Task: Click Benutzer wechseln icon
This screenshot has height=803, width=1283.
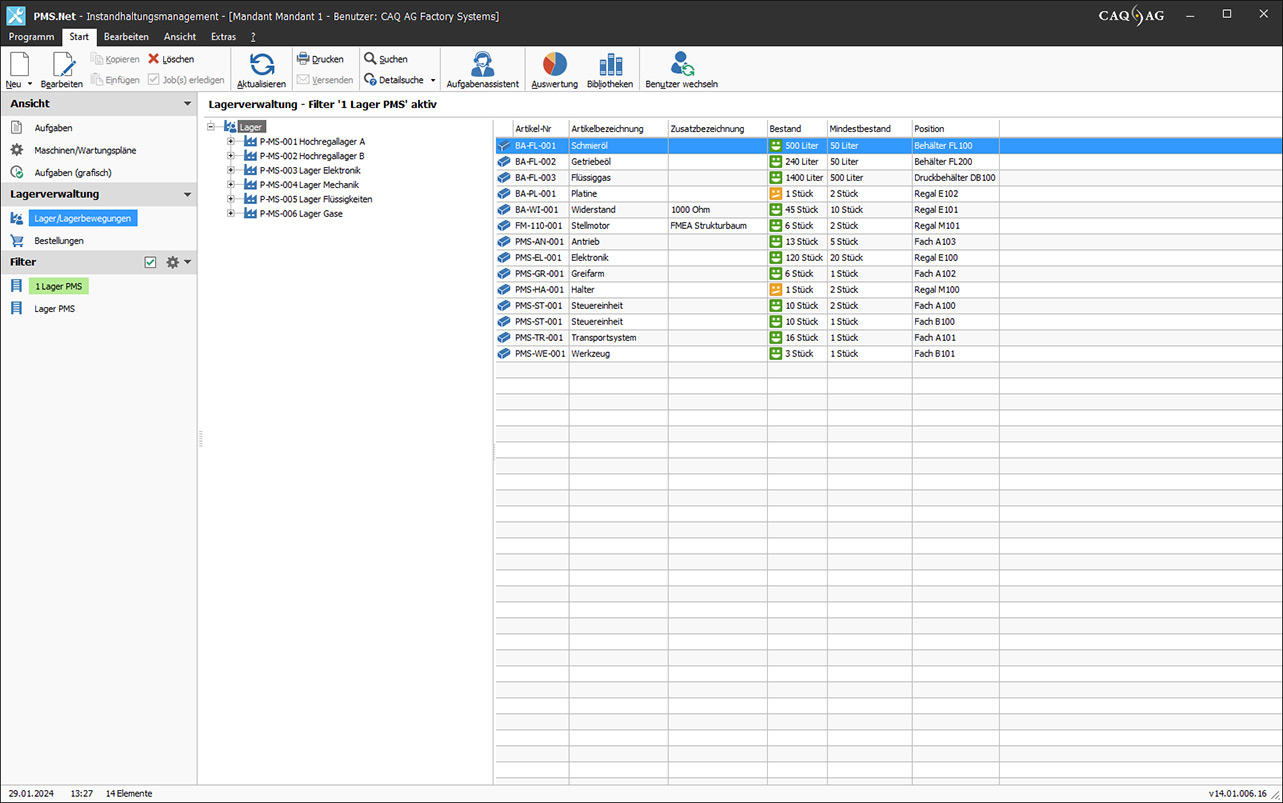Action: (682, 64)
